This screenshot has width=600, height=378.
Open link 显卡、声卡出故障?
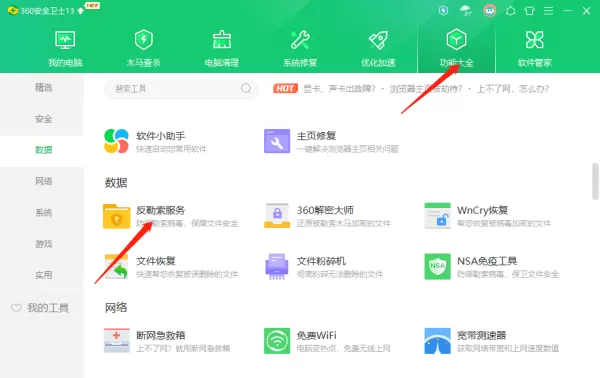pyautogui.click(x=339, y=89)
